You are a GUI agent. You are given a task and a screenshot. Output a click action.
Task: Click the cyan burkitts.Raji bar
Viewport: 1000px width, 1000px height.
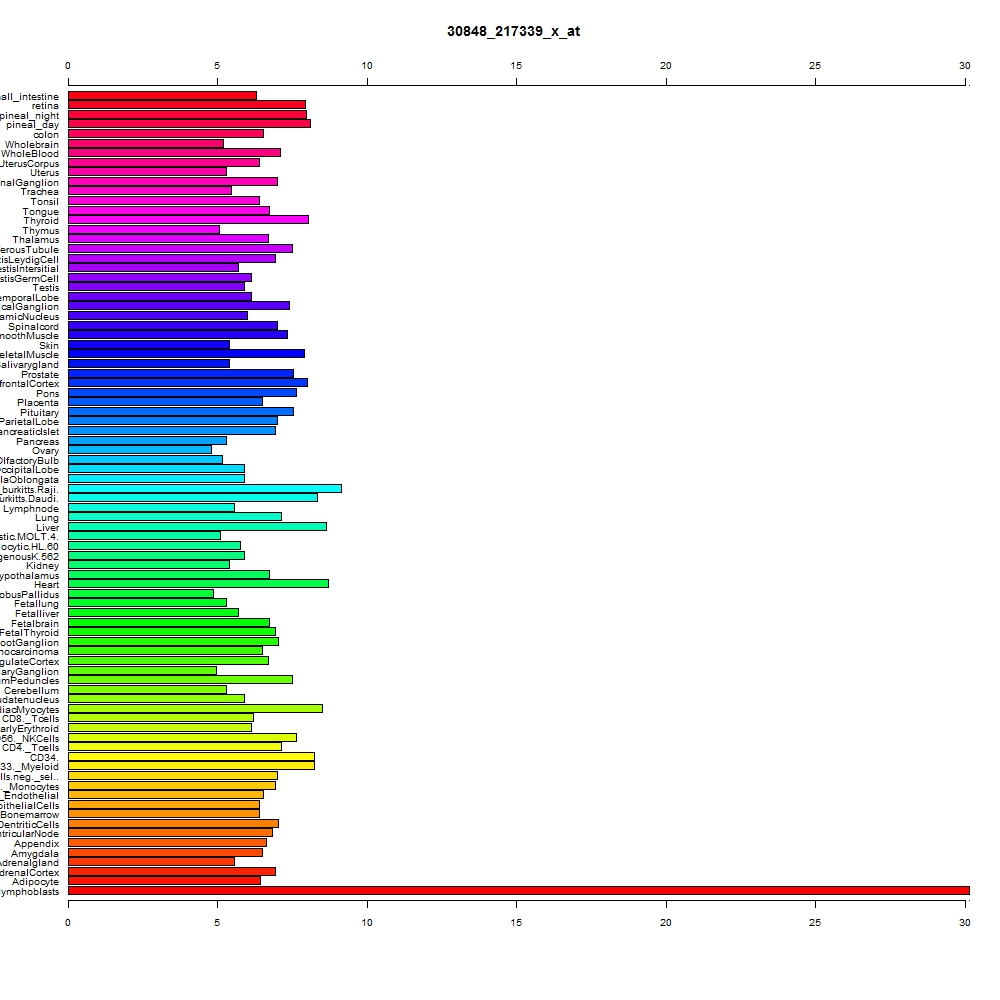click(205, 489)
